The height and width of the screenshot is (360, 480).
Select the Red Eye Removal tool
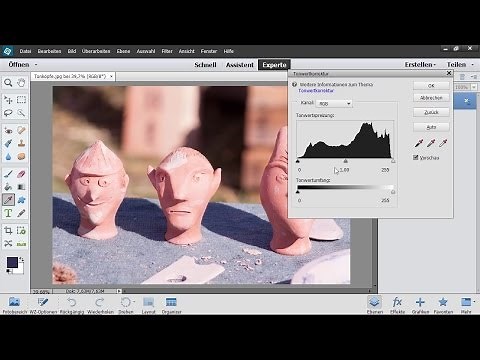[x=8, y=130]
